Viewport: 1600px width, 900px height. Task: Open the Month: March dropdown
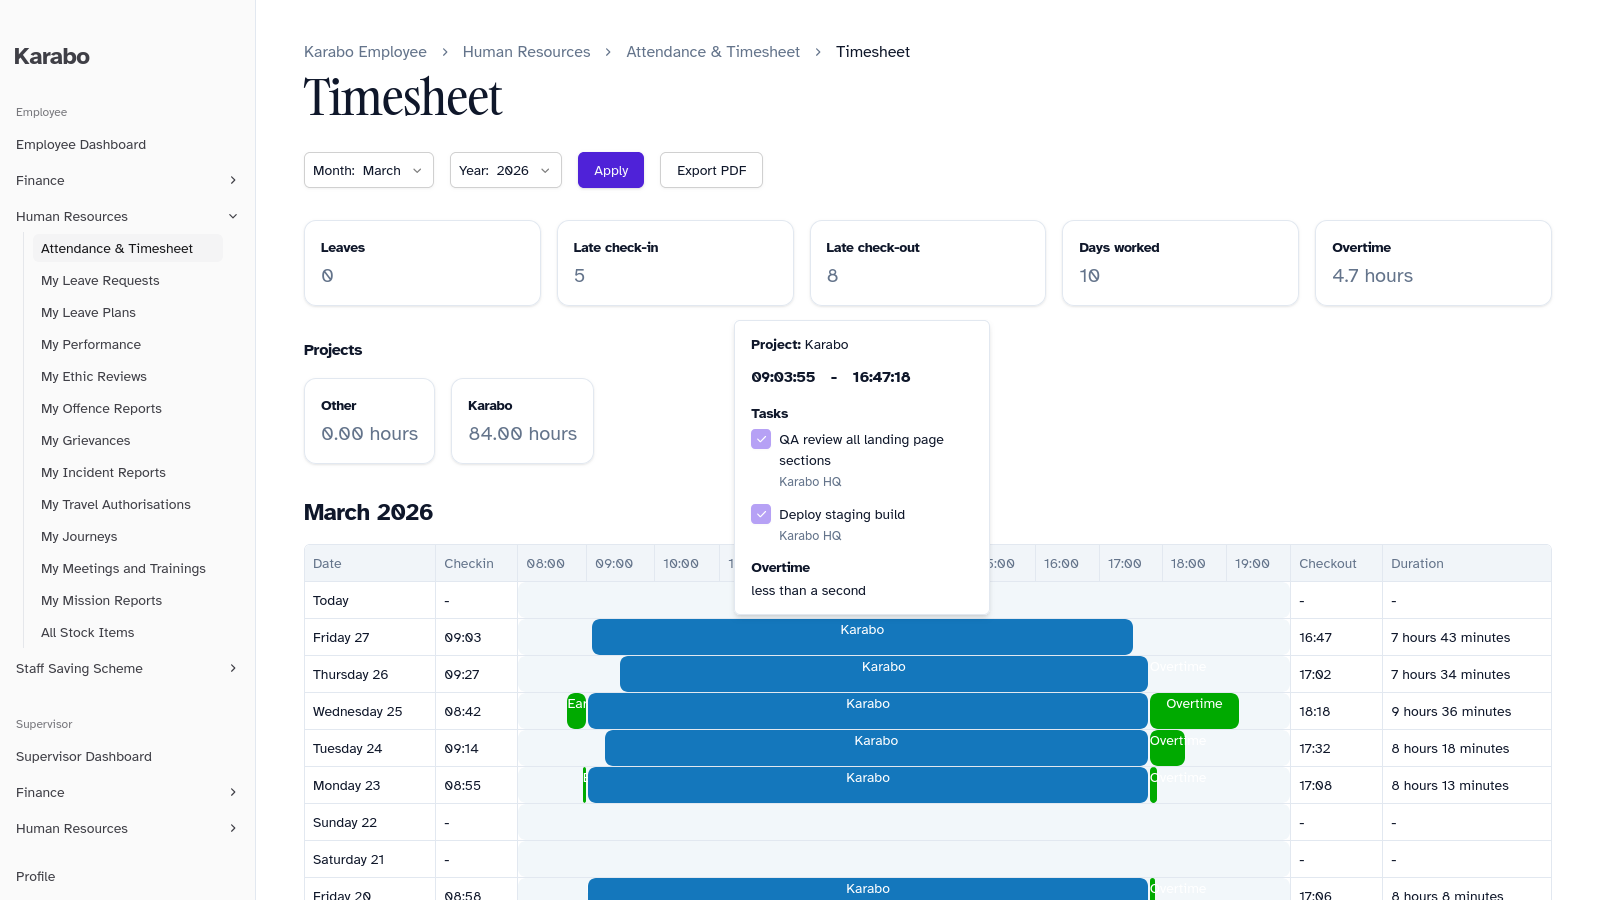[x=368, y=171]
